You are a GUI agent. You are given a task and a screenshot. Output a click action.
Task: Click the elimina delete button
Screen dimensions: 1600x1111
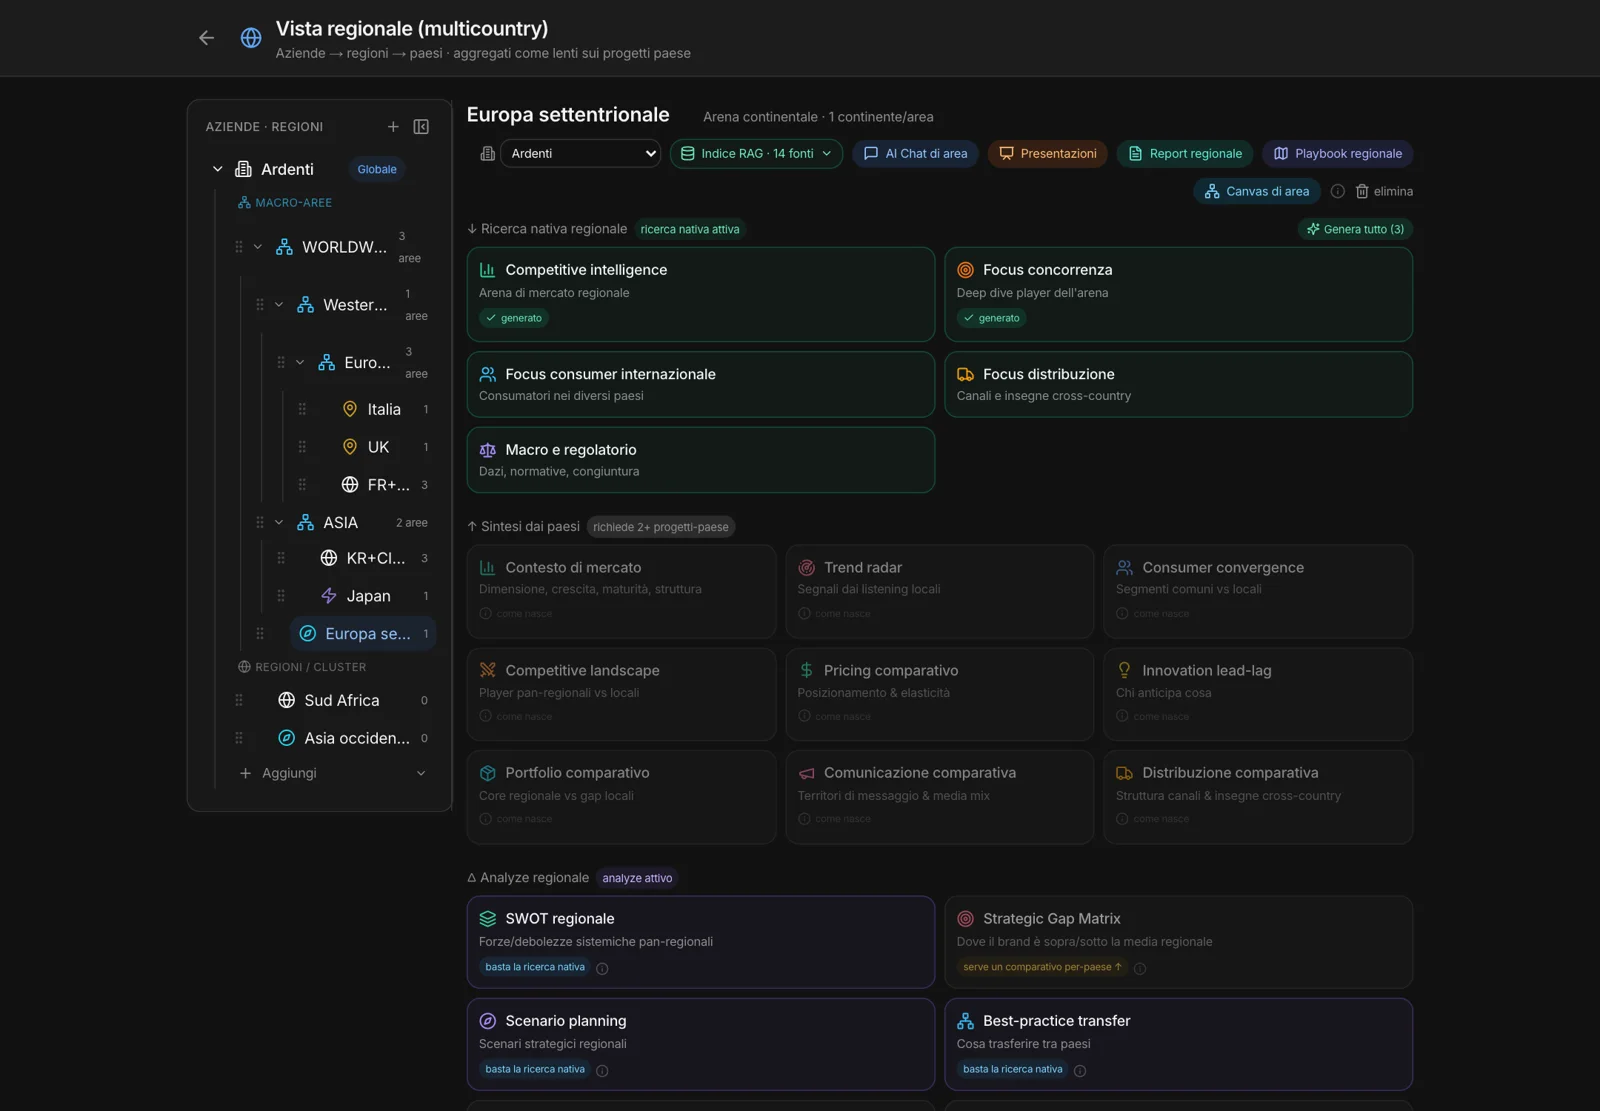pyautogui.click(x=1384, y=191)
